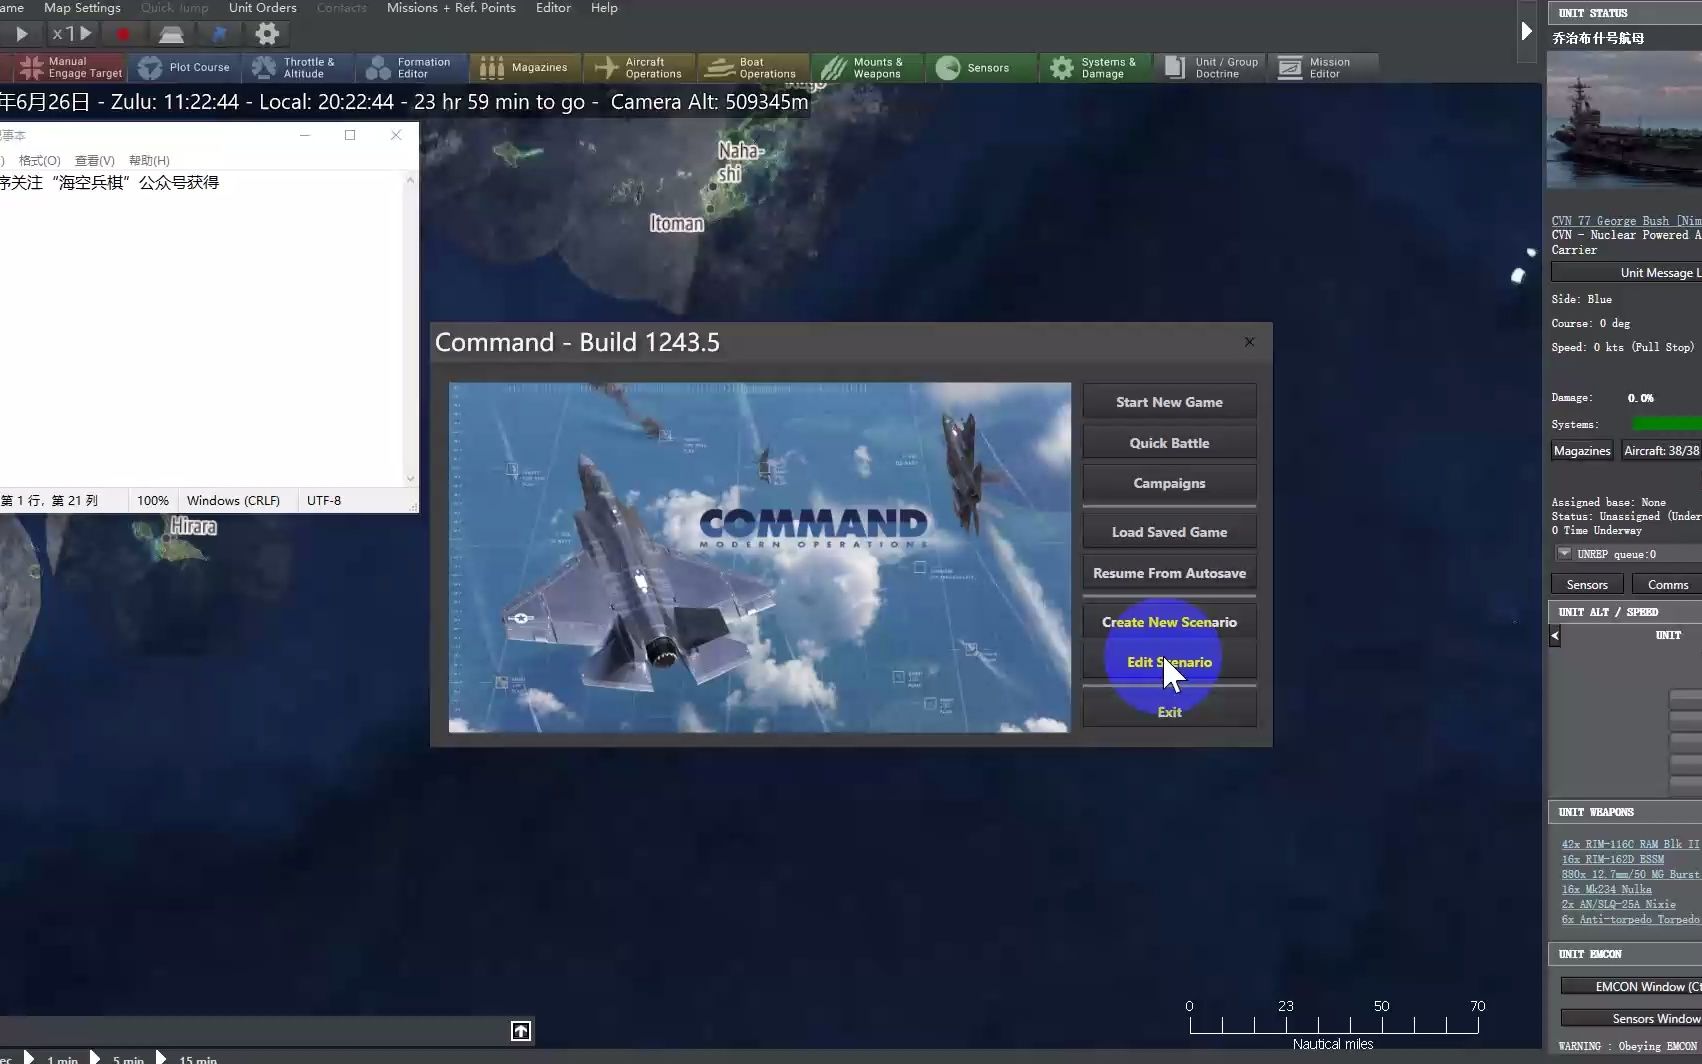Open the EMCON Window button
1702x1064 pixels.
1632,986
